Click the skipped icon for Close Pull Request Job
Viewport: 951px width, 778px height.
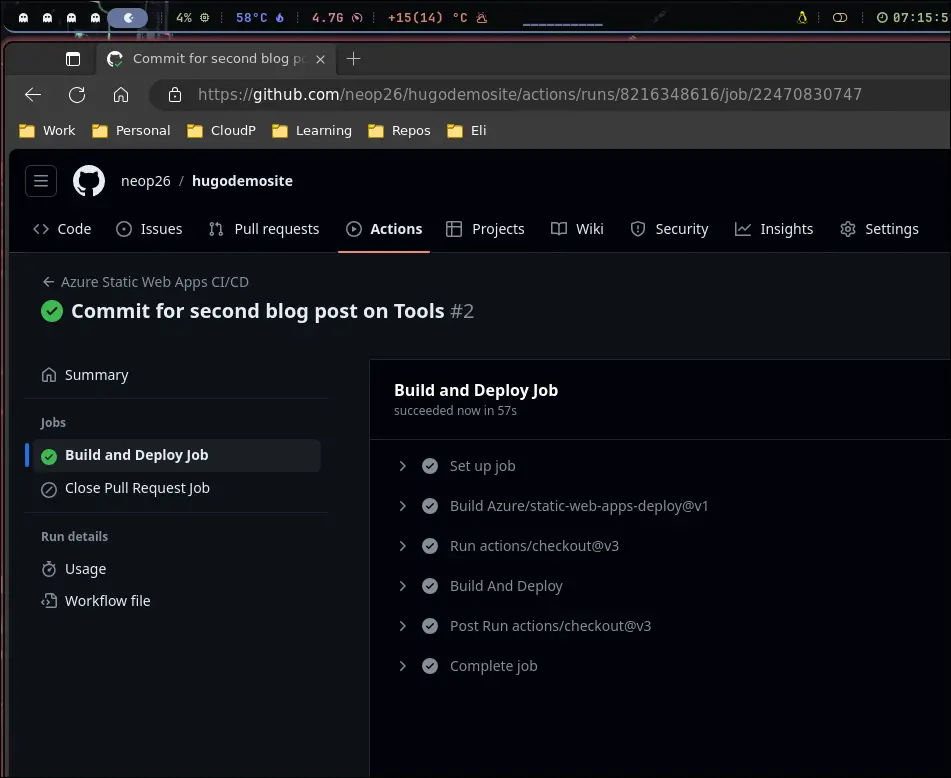coord(49,489)
